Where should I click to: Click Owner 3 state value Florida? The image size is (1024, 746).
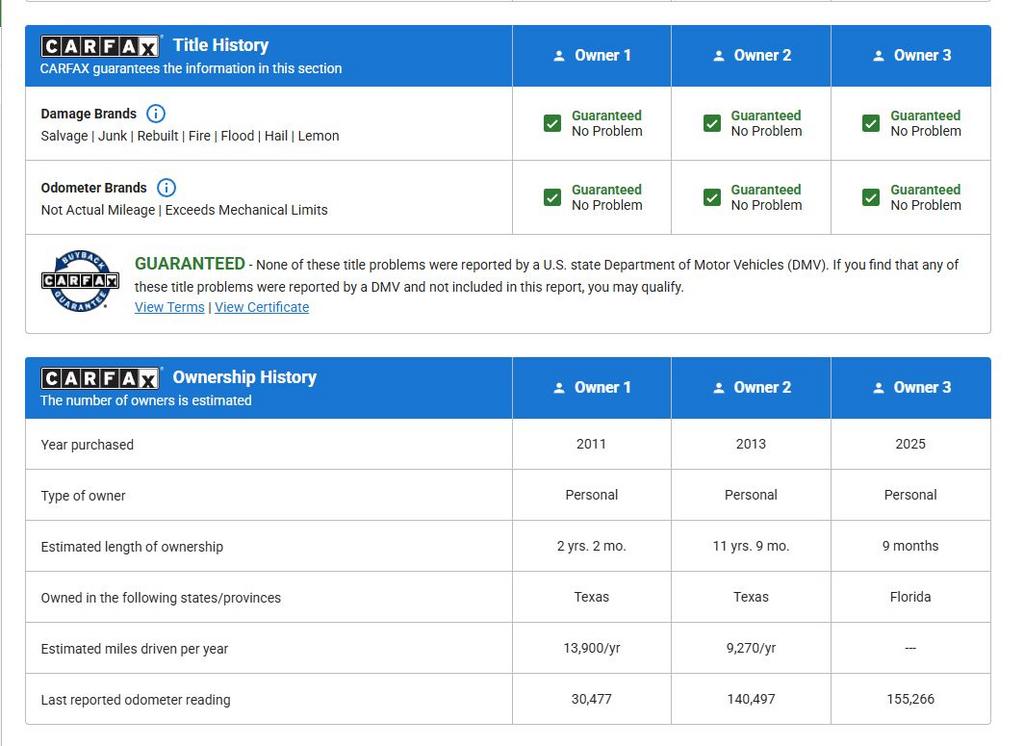910,597
